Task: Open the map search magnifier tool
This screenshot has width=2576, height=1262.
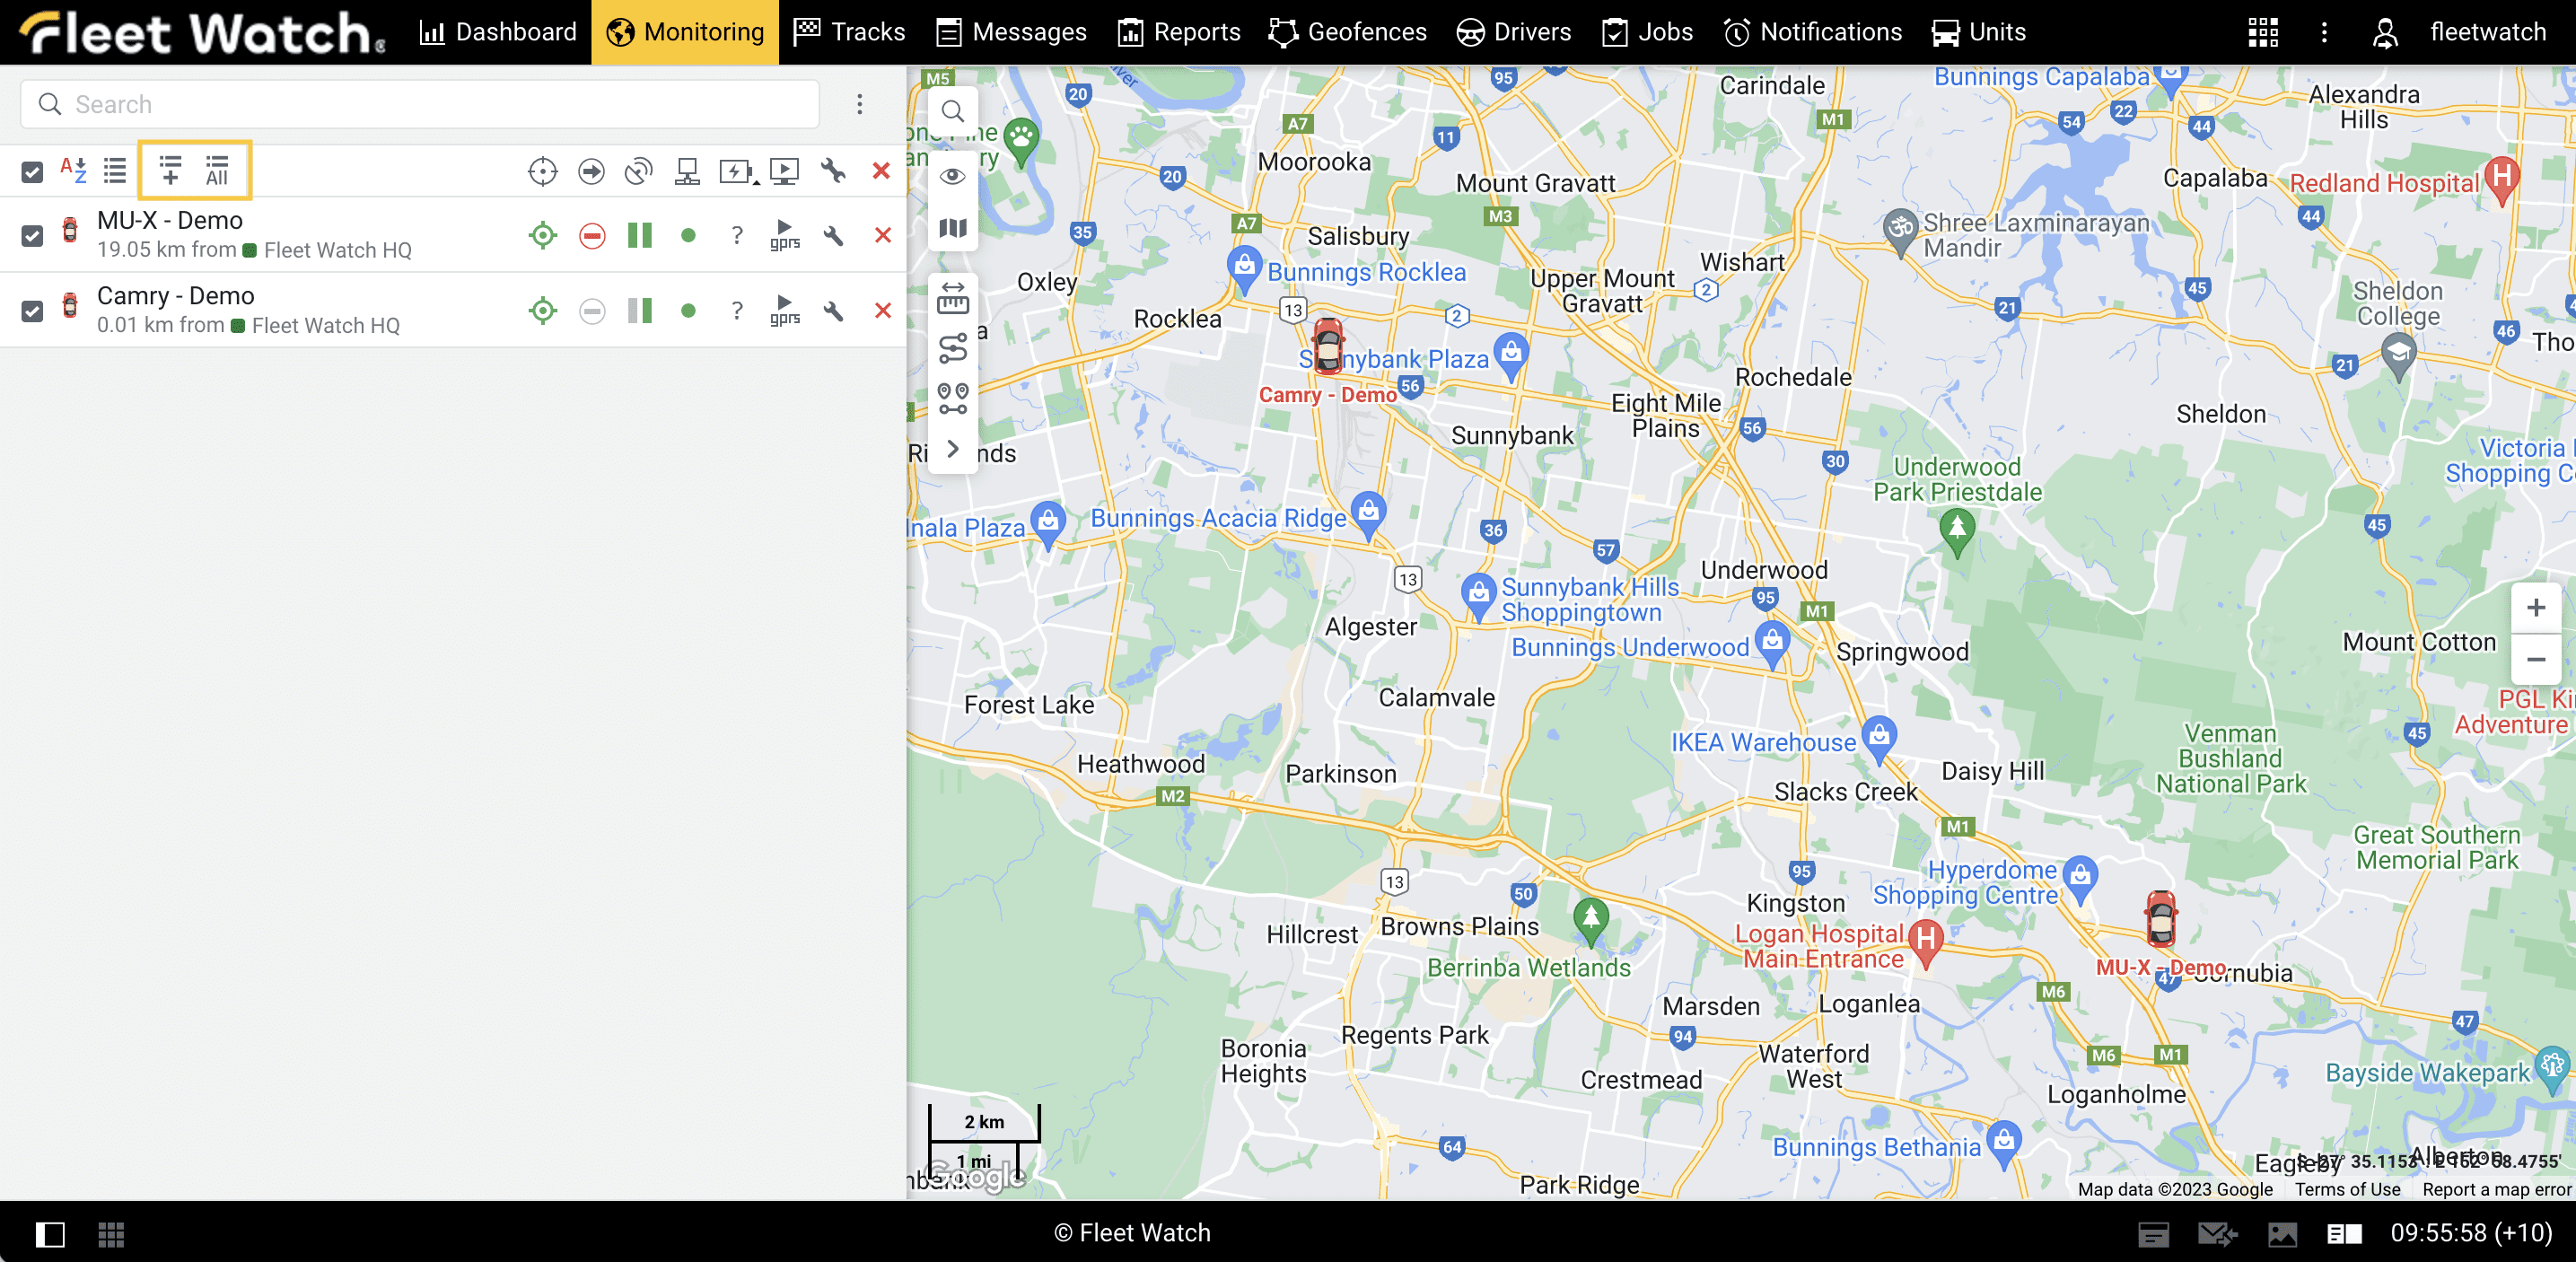Action: point(952,111)
